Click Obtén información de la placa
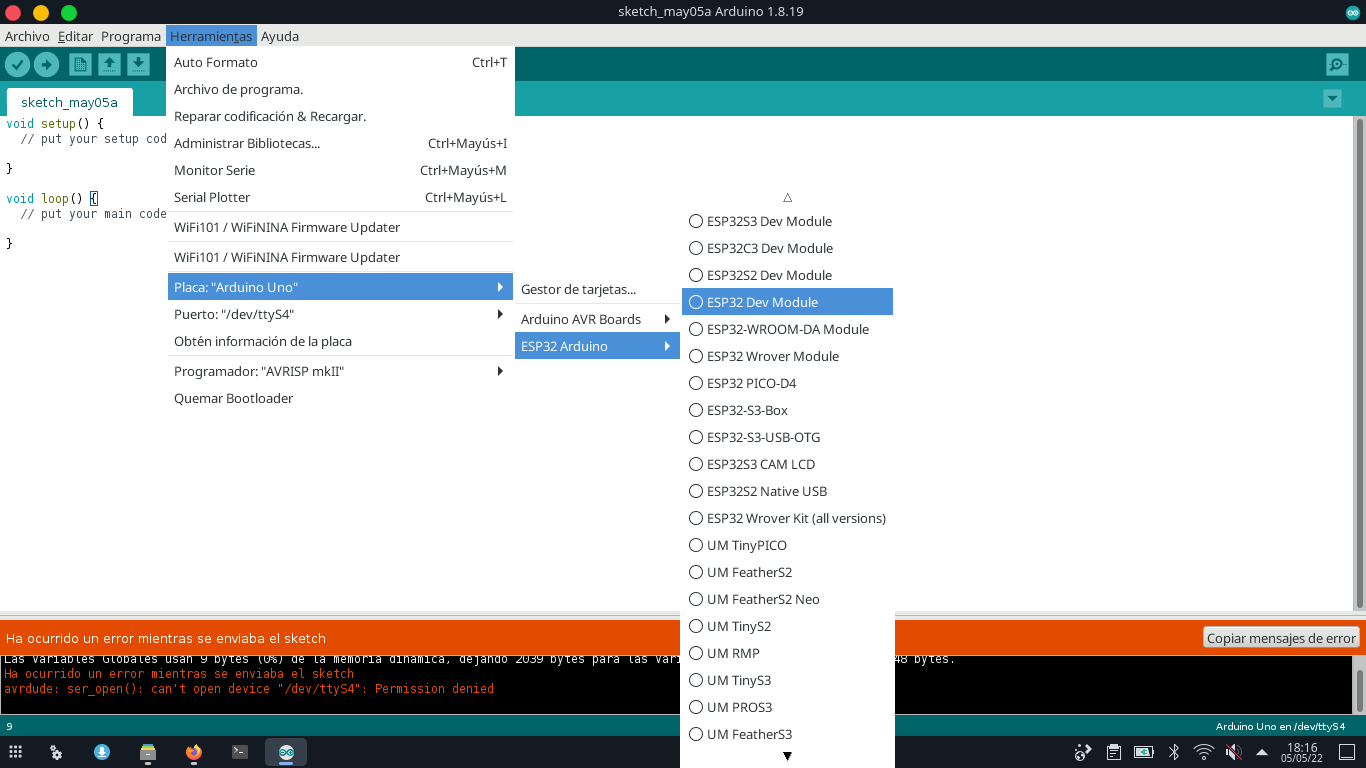Image resolution: width=1366 pixels, height=768 pixels. point(339,341)
